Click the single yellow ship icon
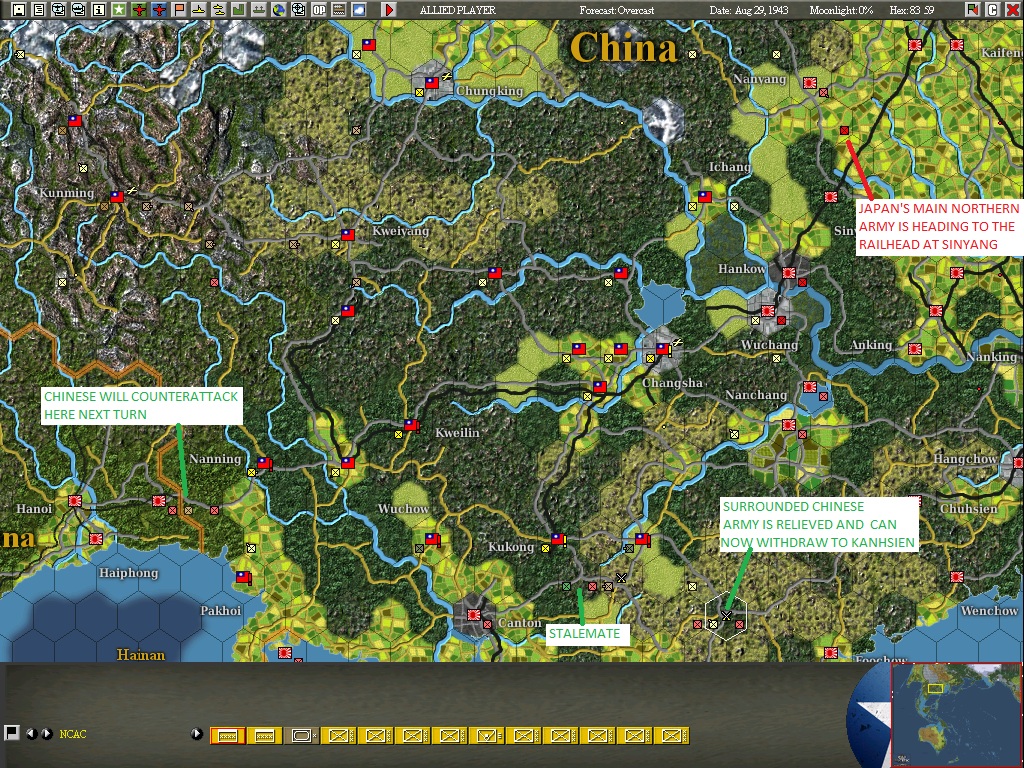This screenshot has height=768, width=1024. [199, 9]
